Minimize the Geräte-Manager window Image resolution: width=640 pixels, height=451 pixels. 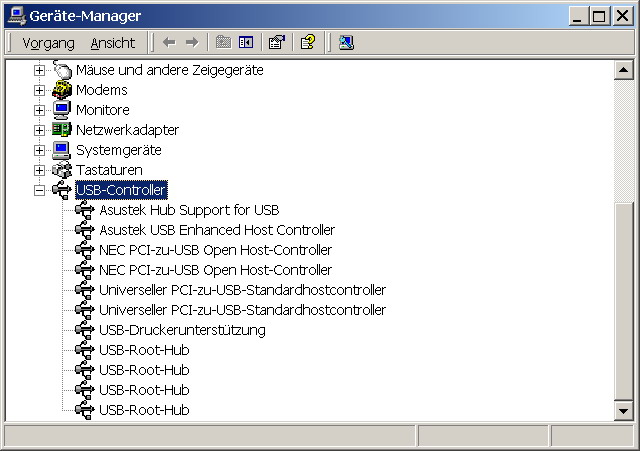[579, 16]
